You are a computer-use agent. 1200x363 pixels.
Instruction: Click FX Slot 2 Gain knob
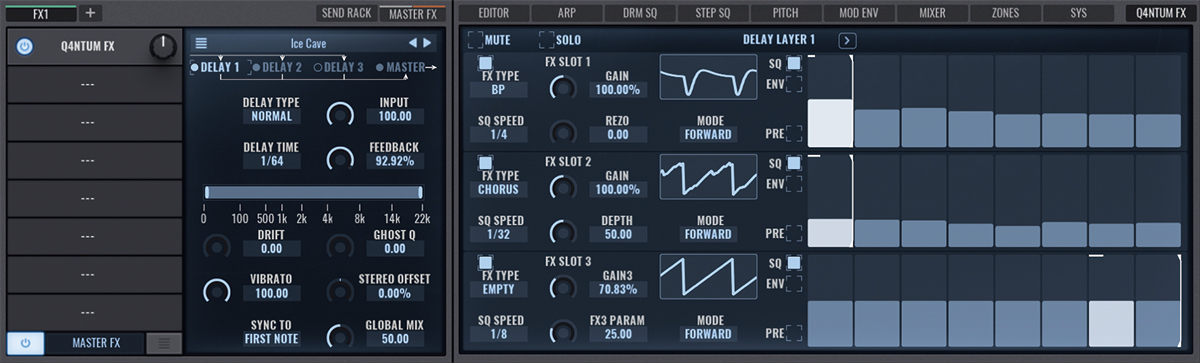coord(563,187)
